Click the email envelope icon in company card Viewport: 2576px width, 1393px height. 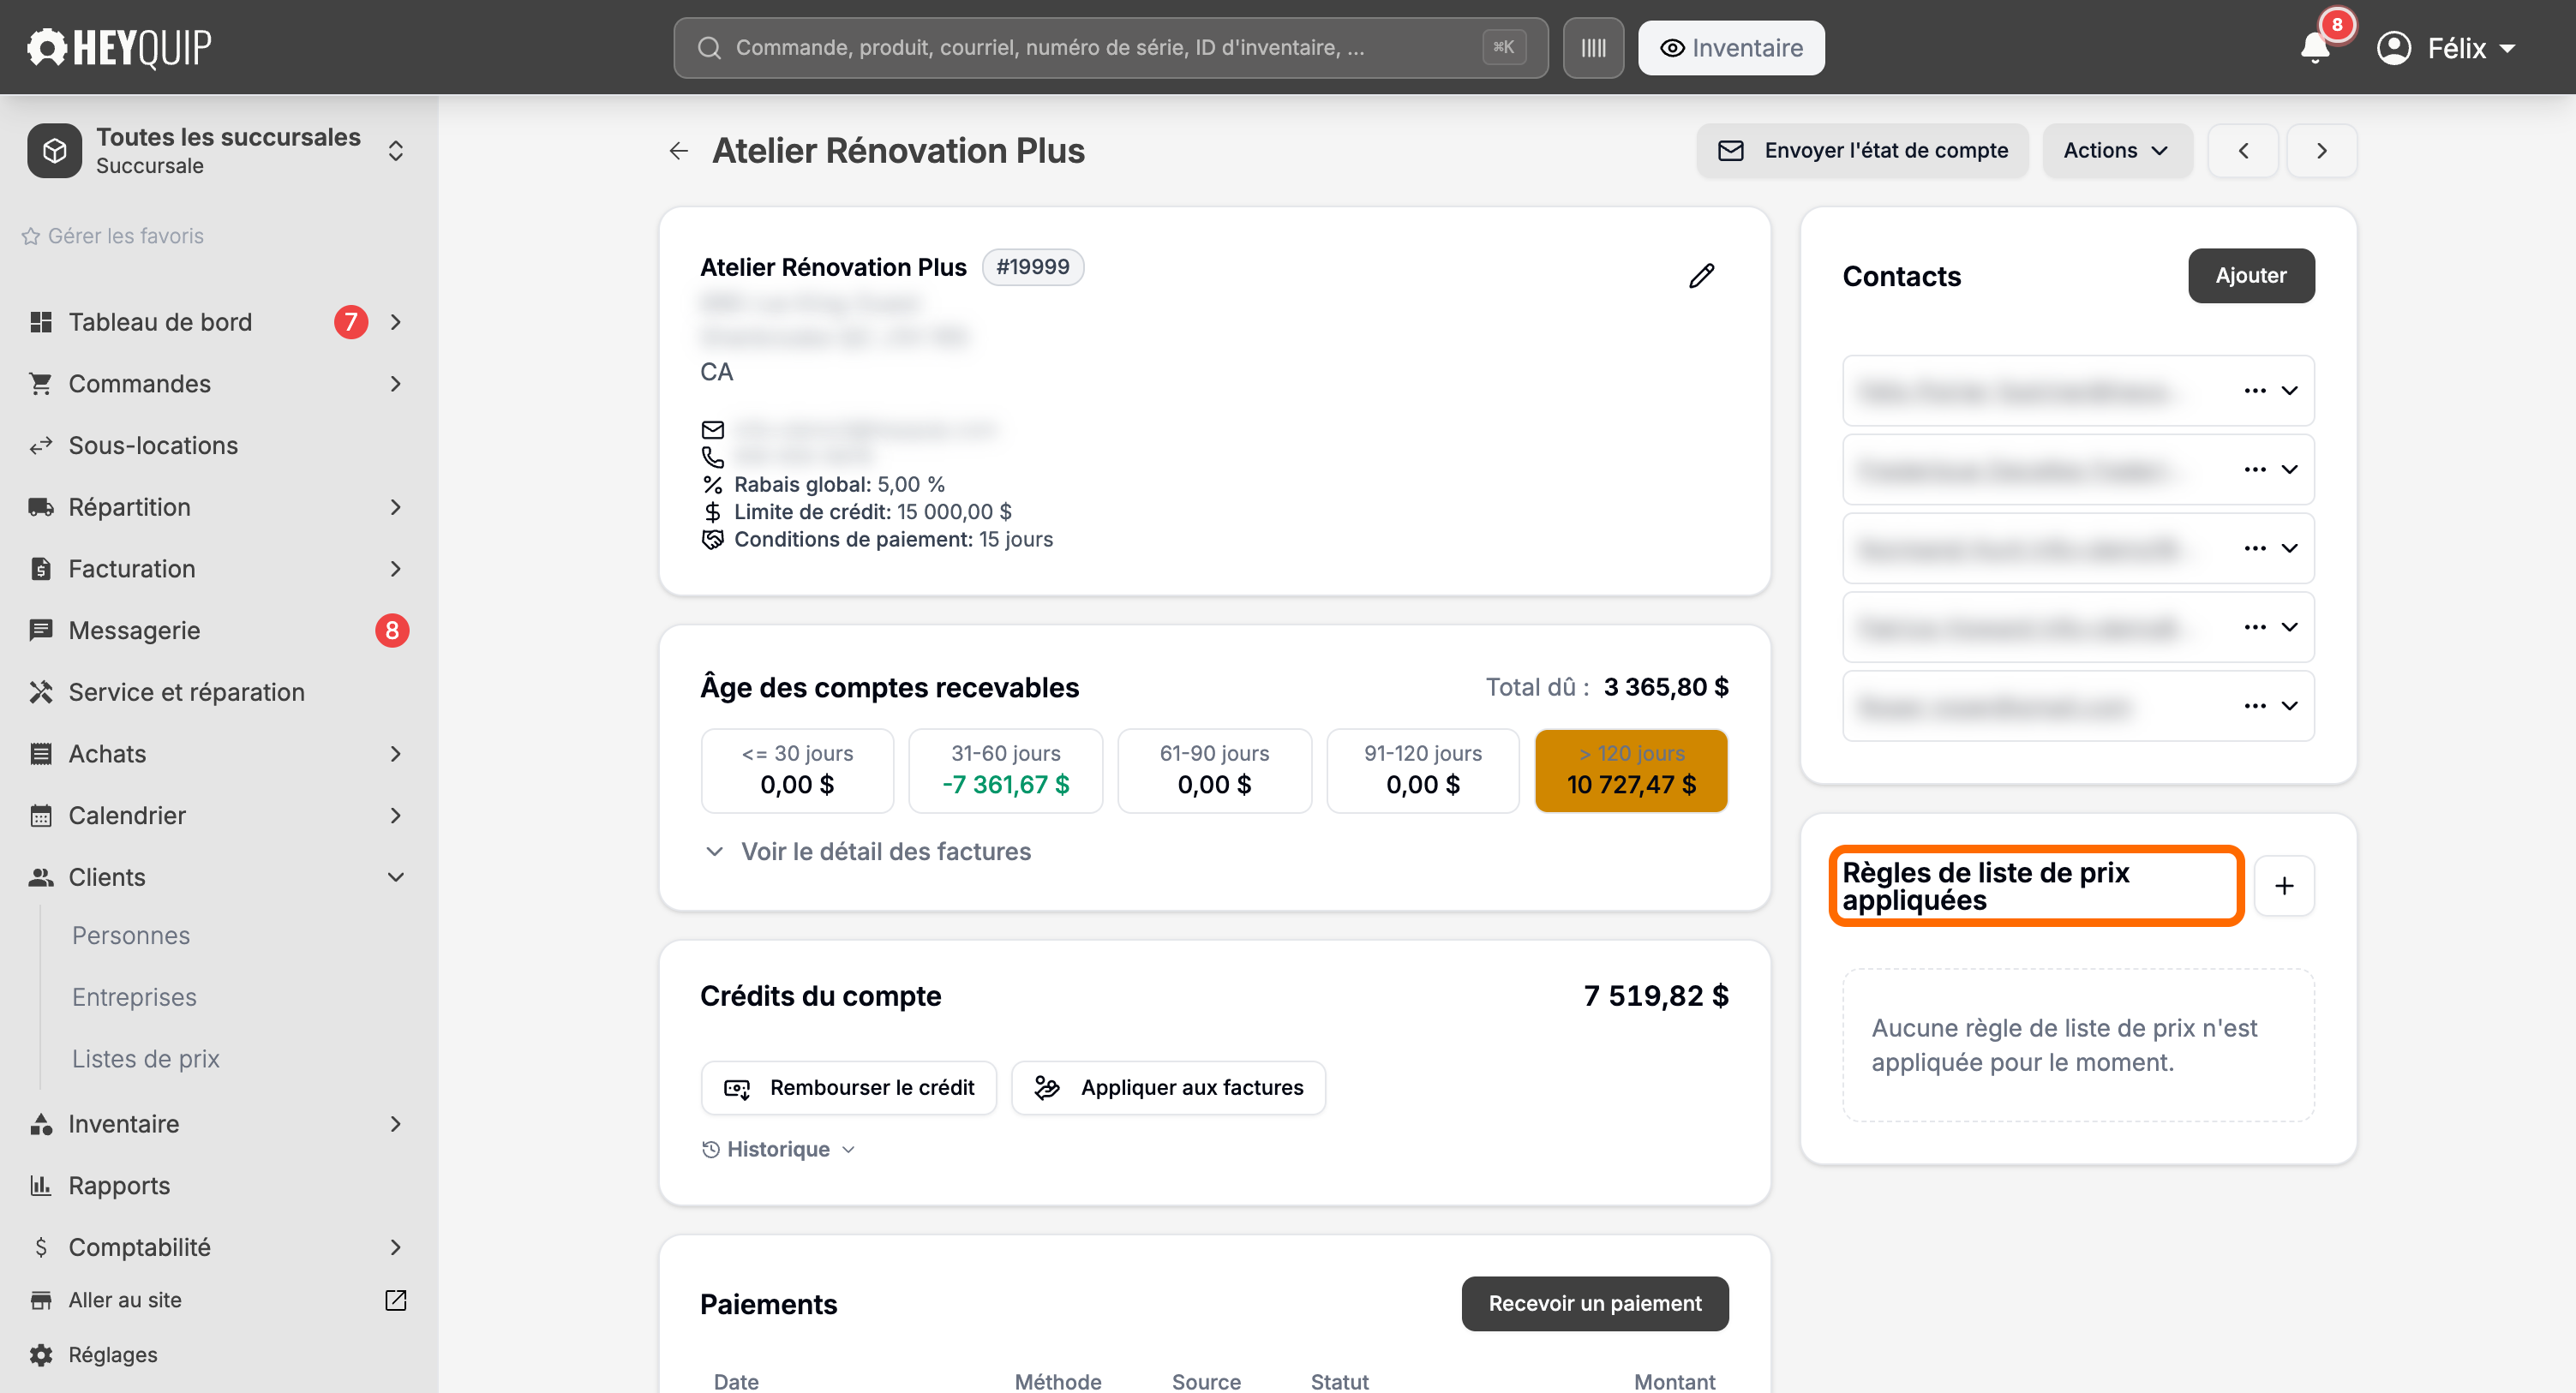(x=712, y=430)
